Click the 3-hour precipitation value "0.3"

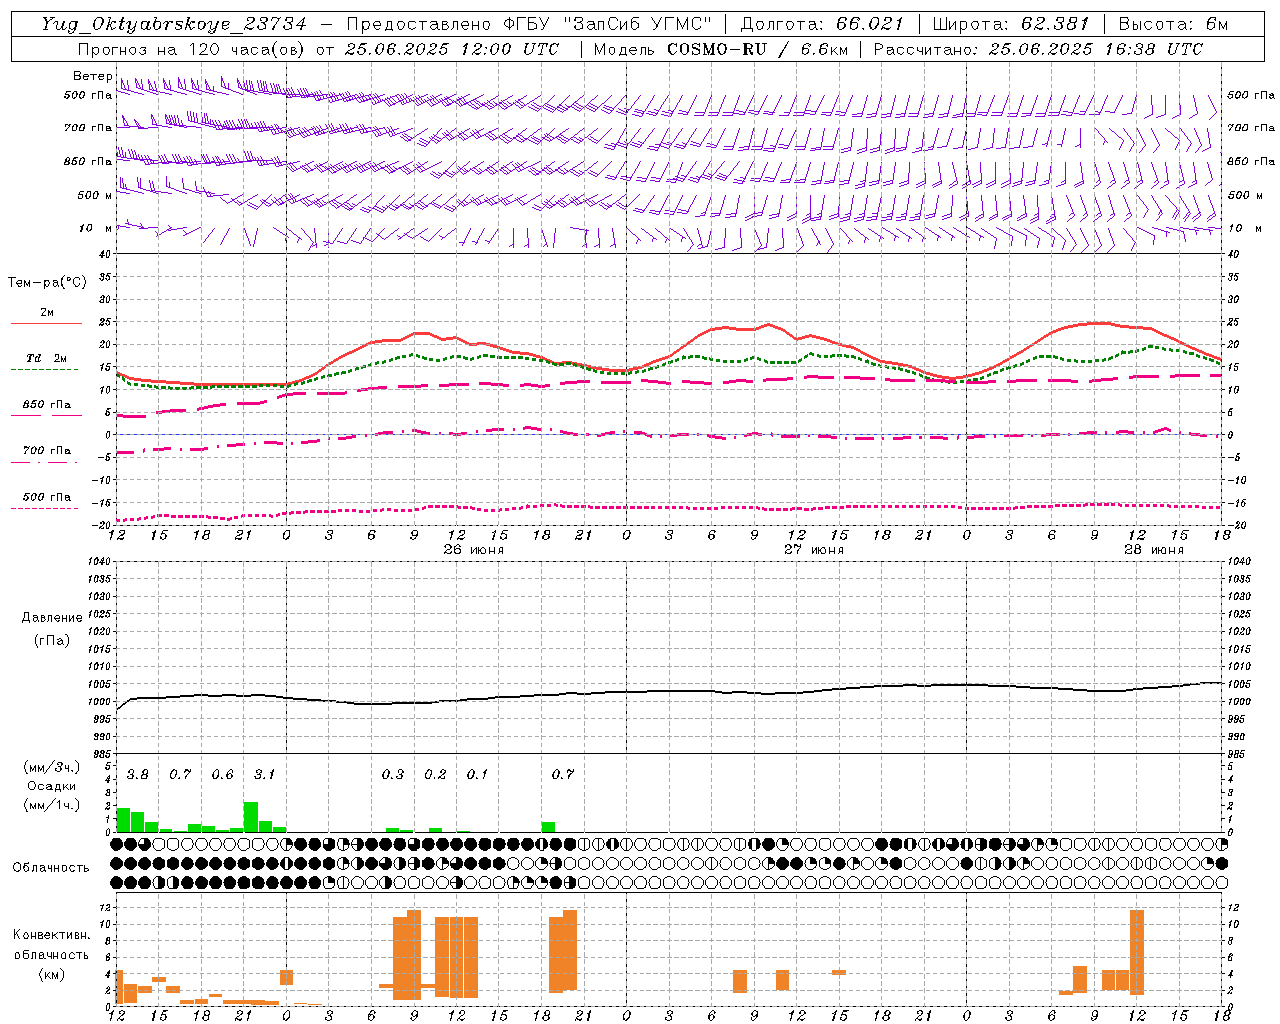(393, 774)
